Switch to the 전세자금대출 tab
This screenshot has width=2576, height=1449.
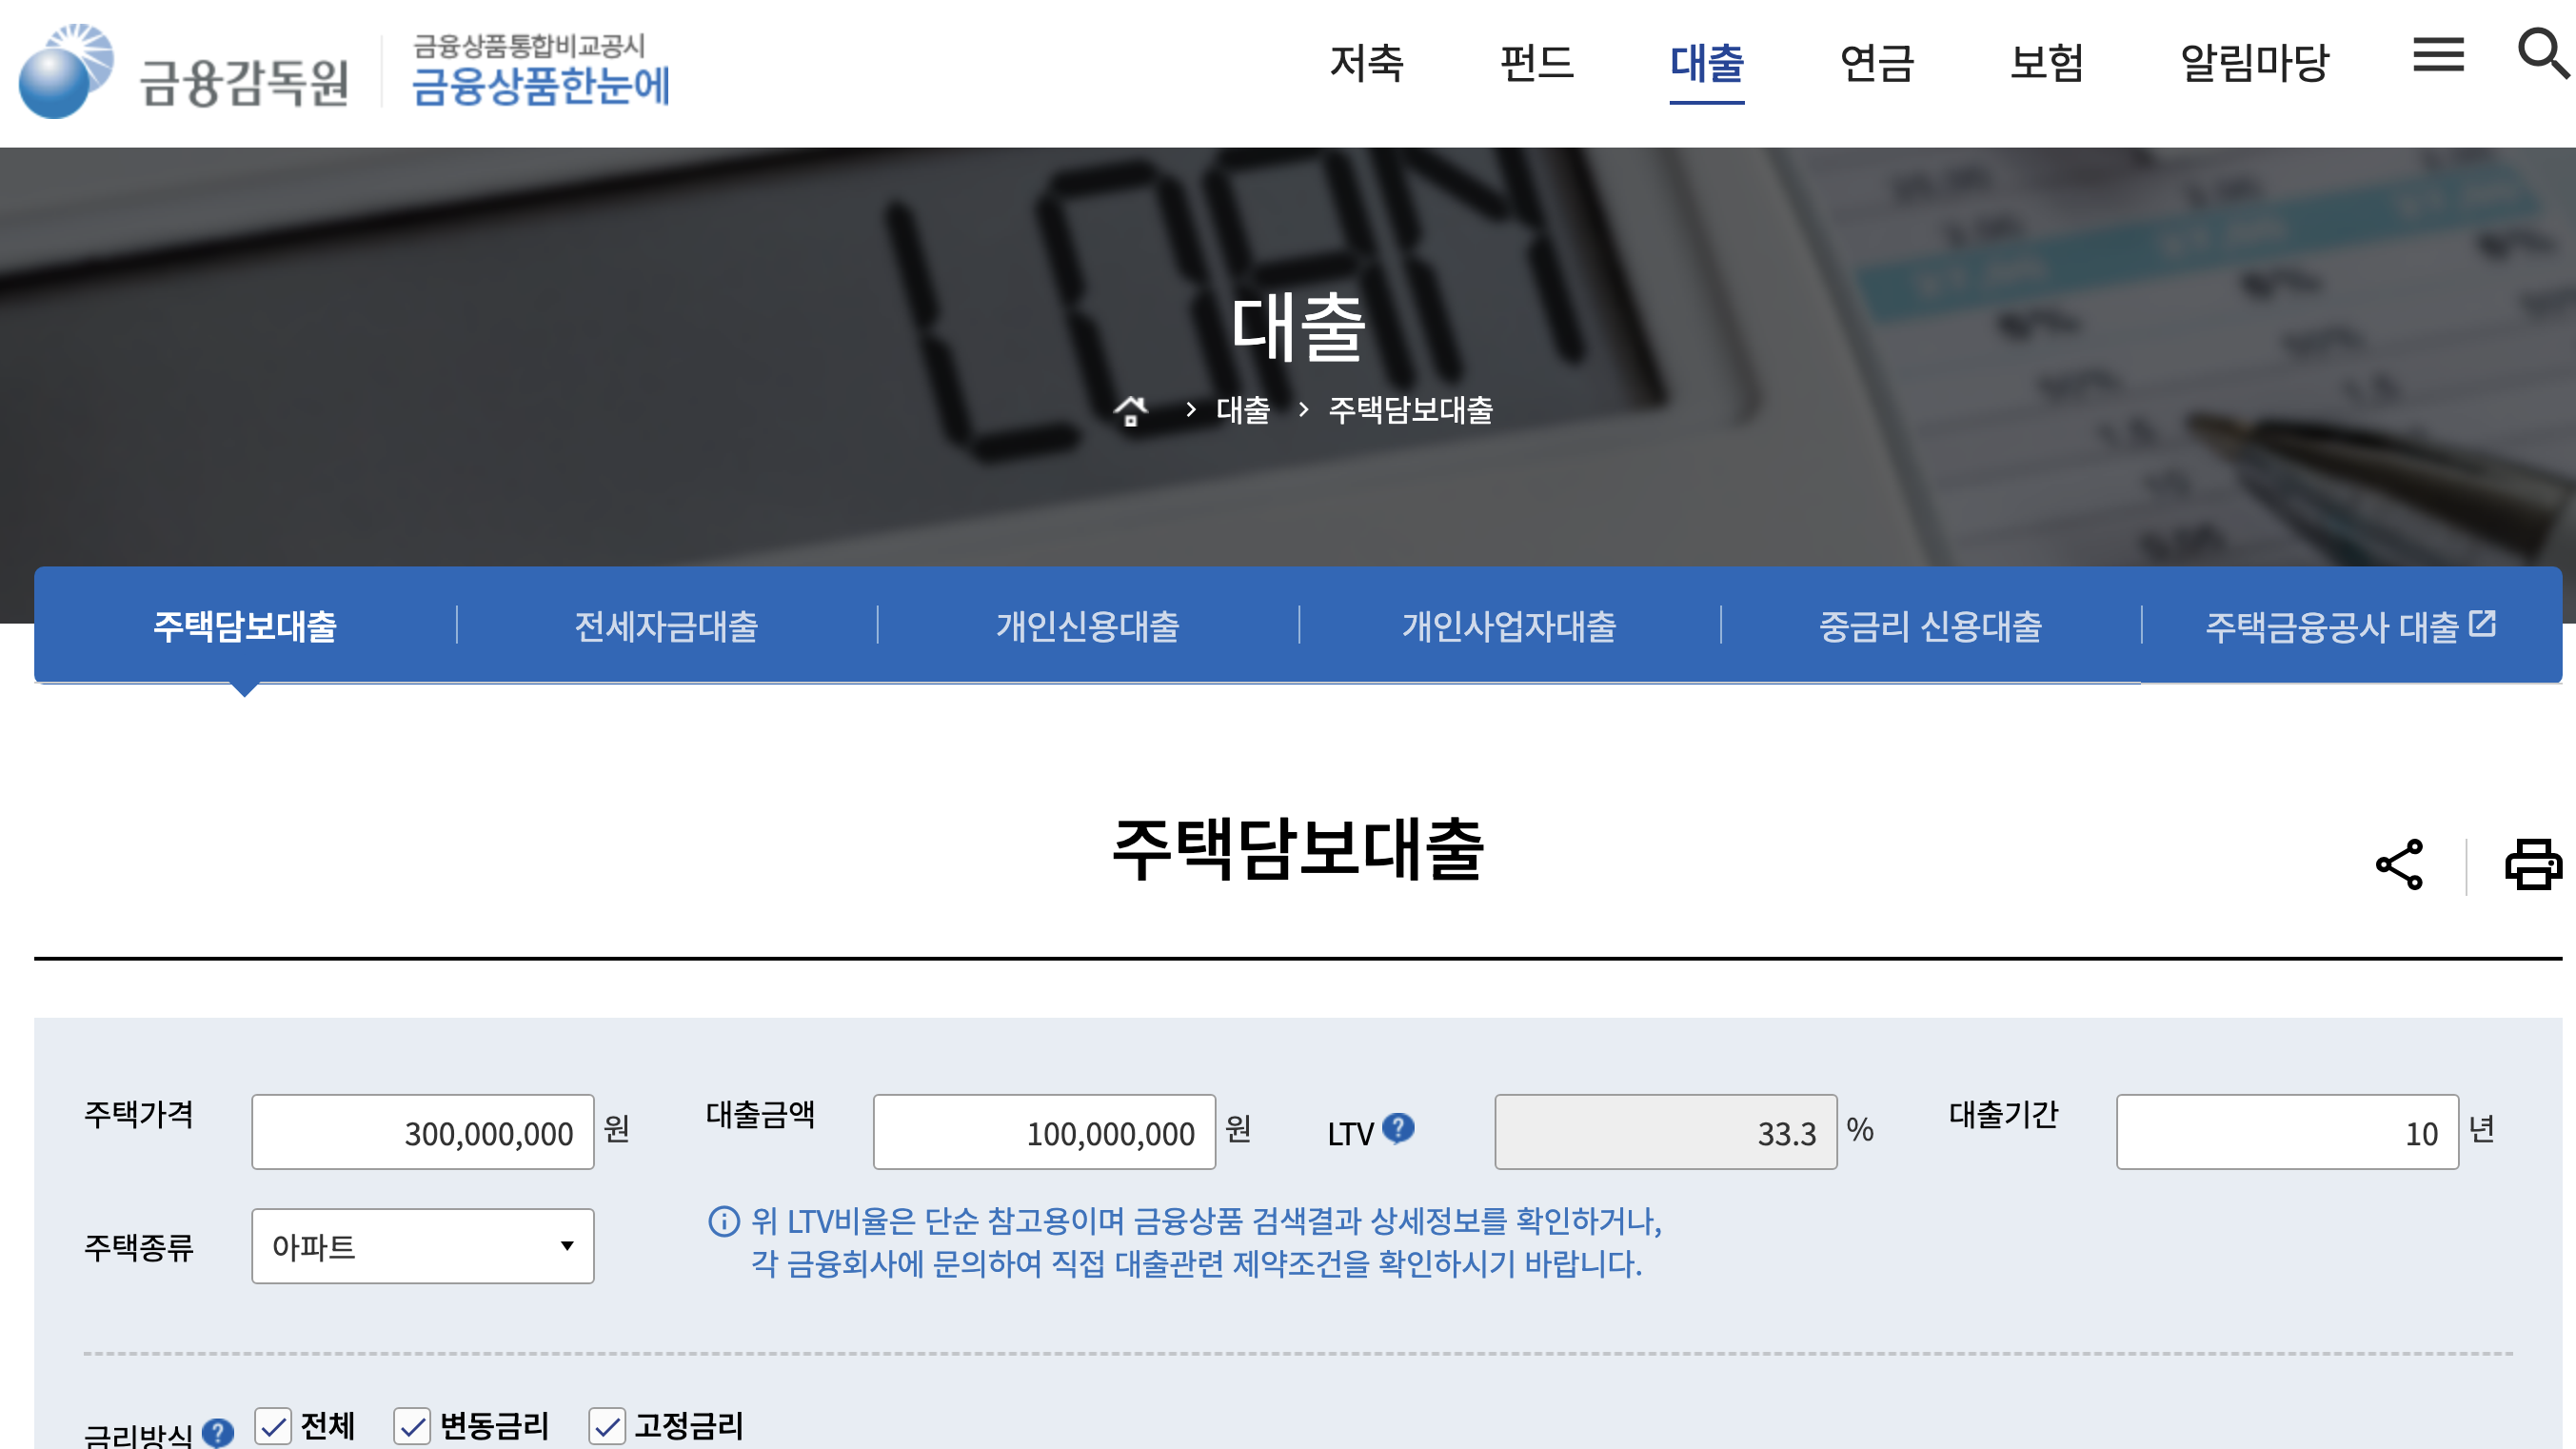666,626
